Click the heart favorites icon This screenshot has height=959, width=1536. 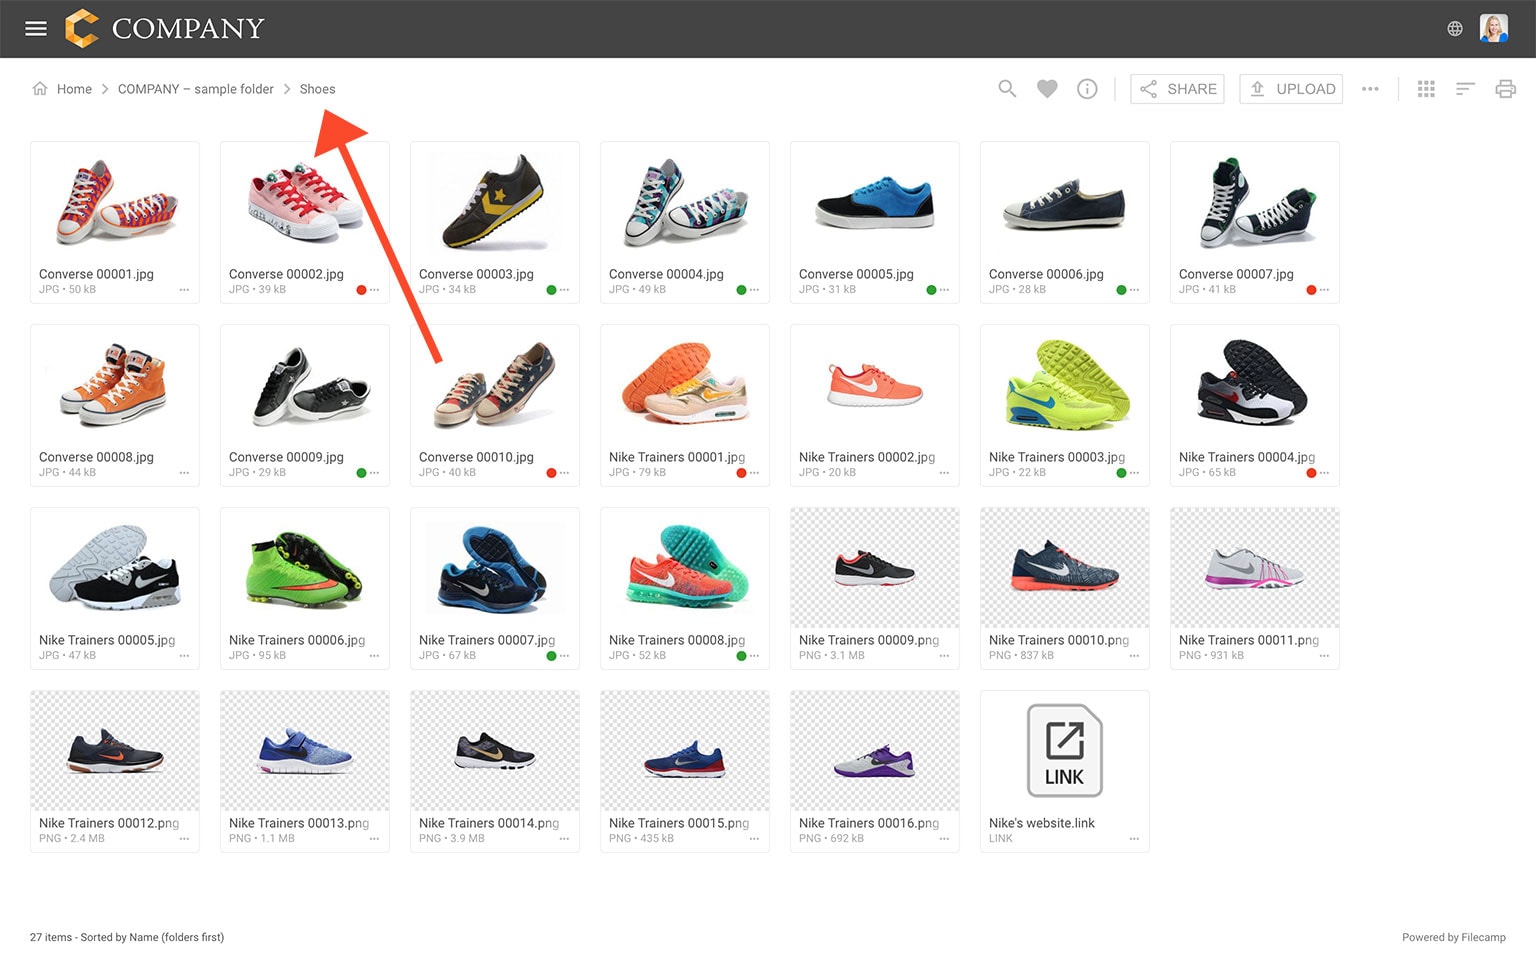click(x=1047, y=89)
